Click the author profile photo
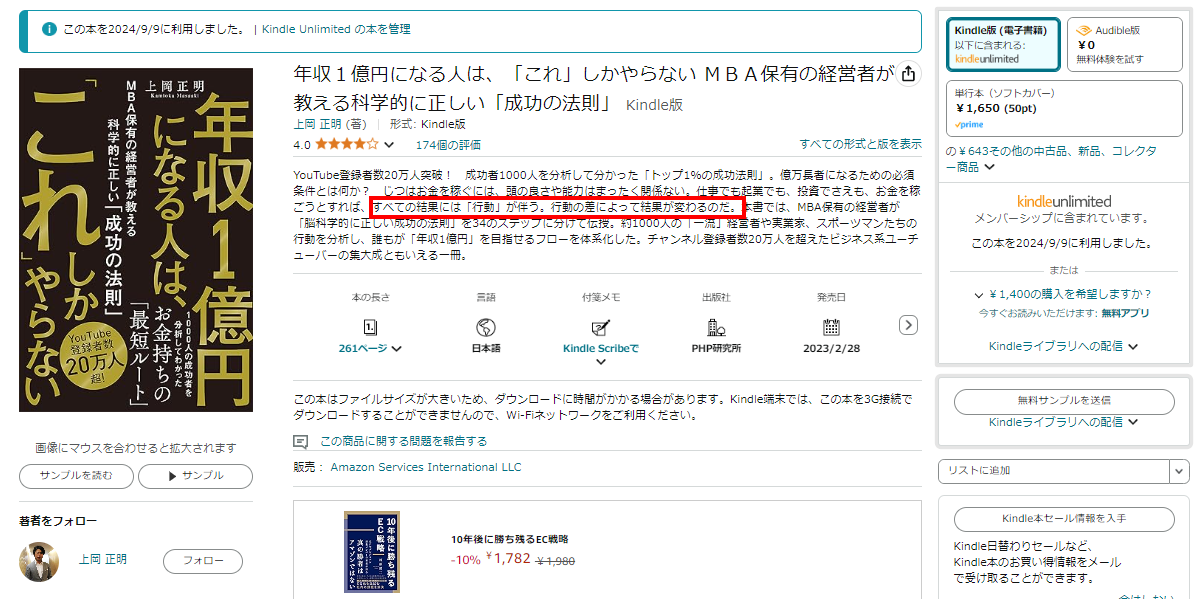 click(39, 562)
